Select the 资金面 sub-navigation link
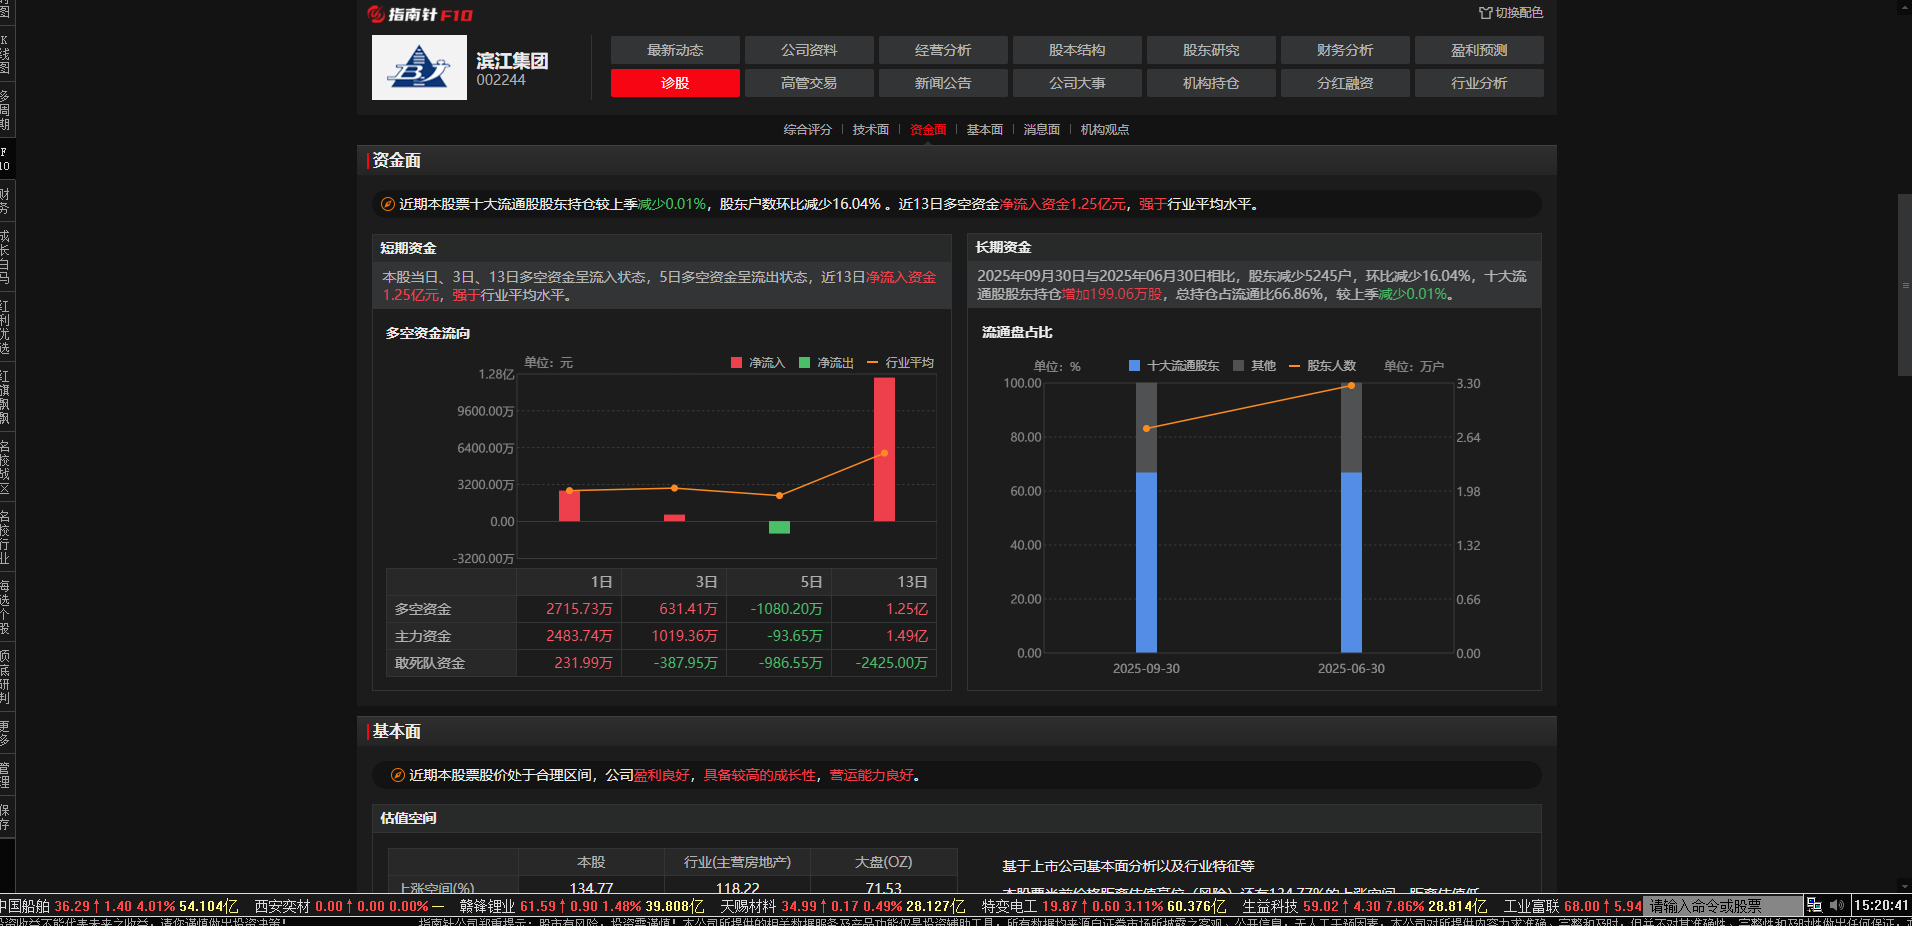Image resolution: width=1912 pixels, height=926 pixels. click(928, 130)
